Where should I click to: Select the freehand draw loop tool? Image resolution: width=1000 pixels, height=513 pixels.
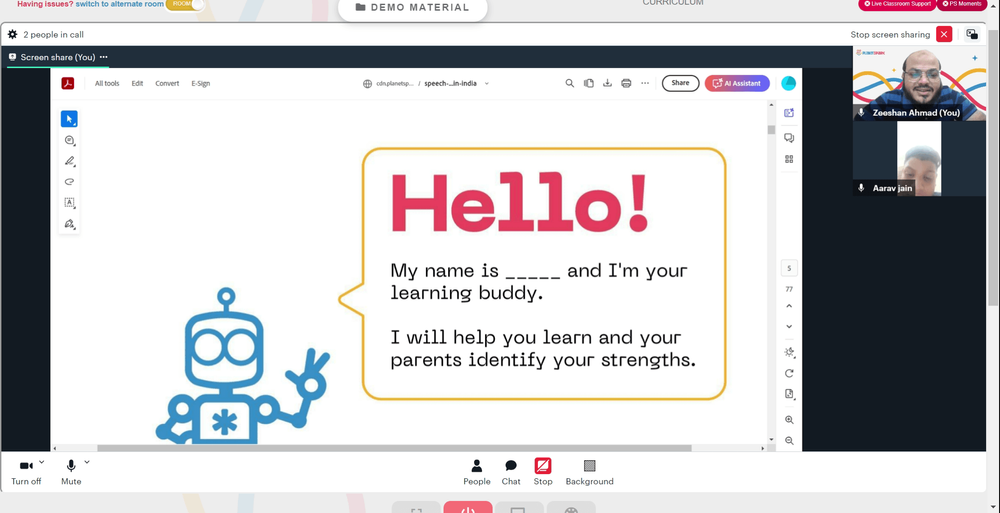point(70,182)
